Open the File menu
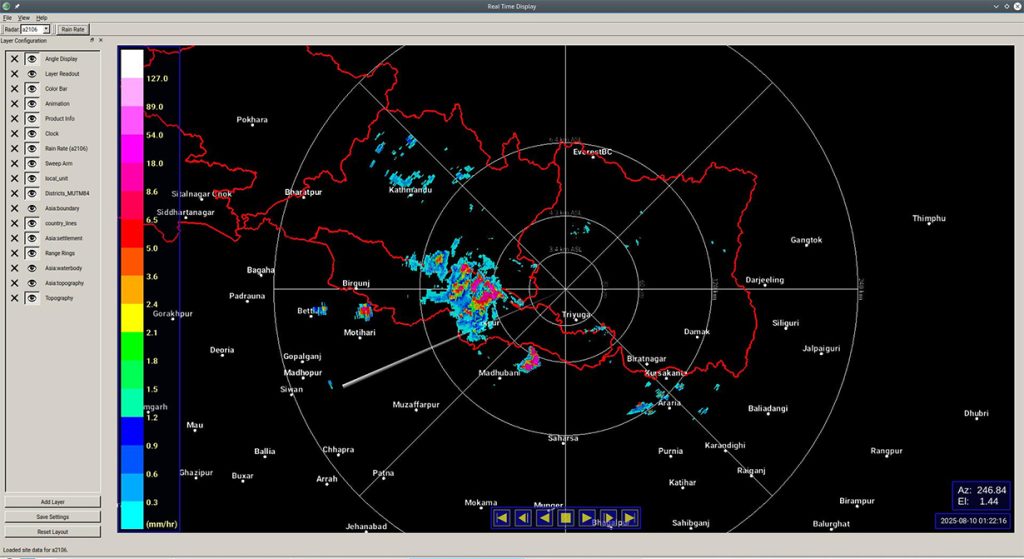 (x=7, y=18)
